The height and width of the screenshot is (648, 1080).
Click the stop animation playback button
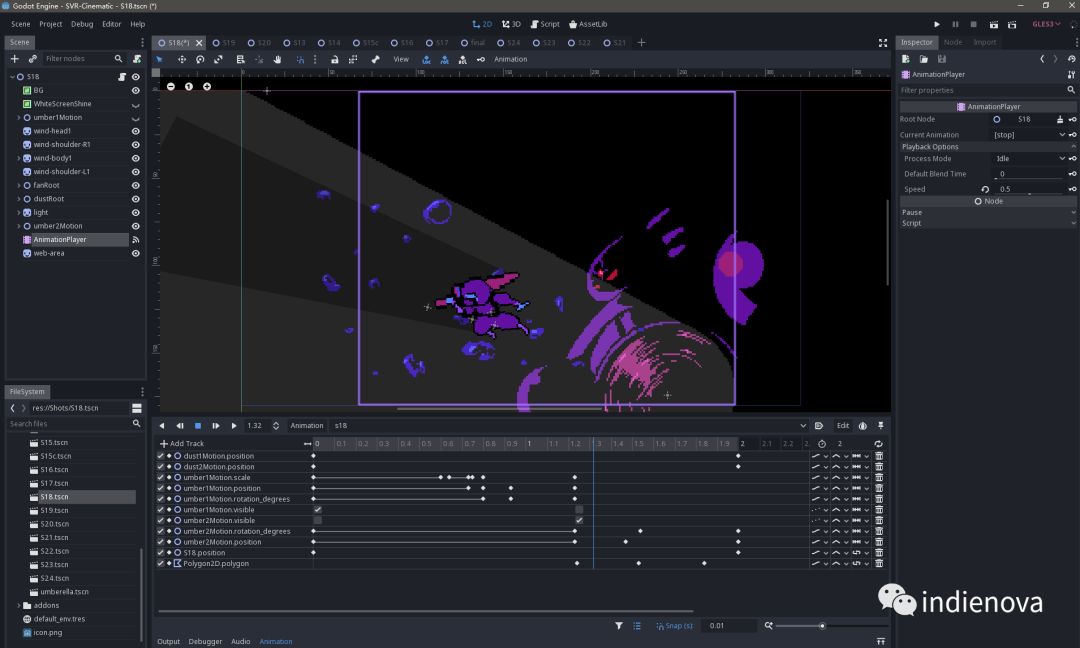click(x=198, y=426)
